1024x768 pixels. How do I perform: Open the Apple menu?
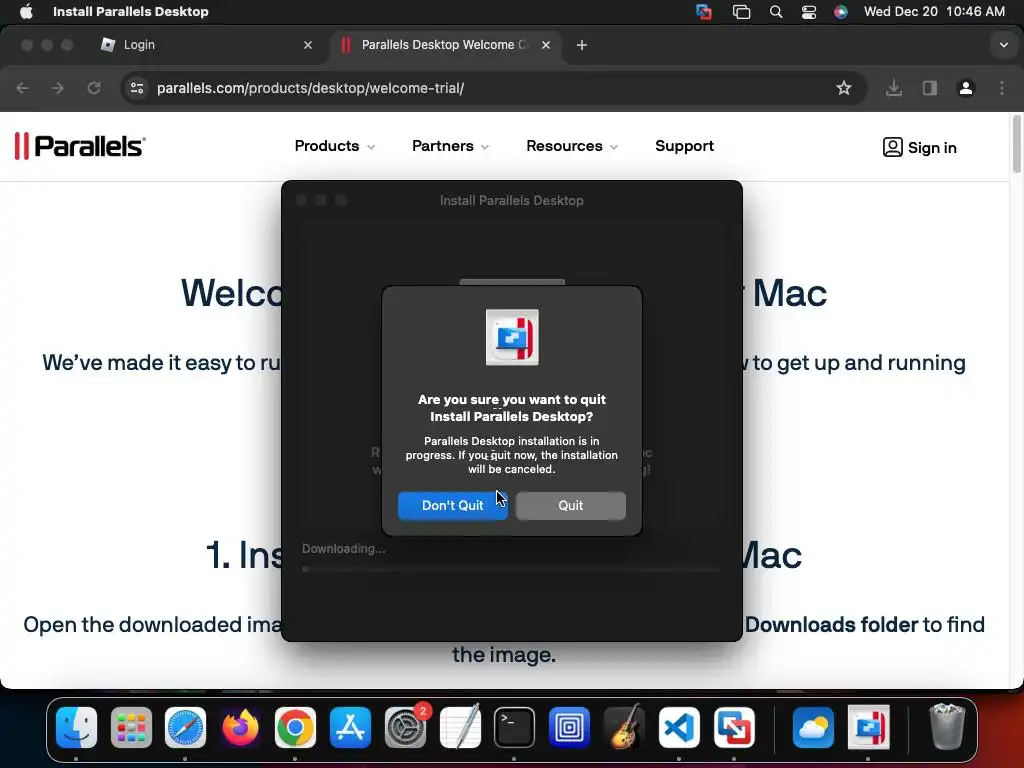tap(26, 11)
